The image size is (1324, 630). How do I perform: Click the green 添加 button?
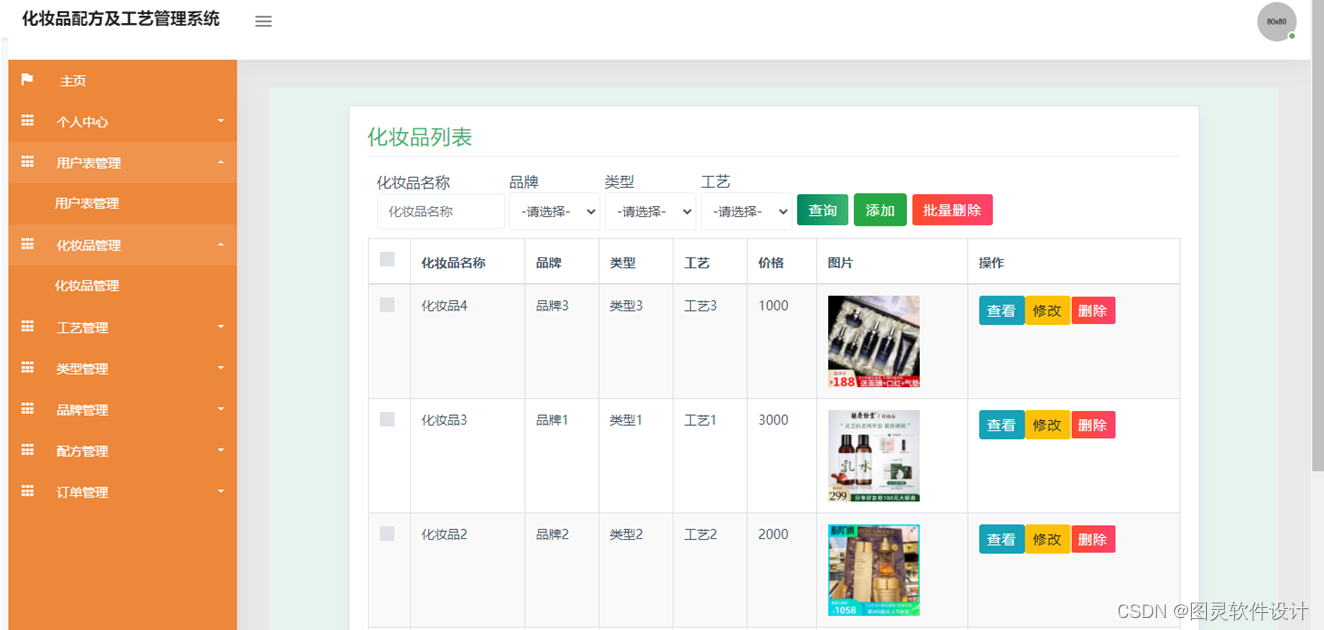tap(880, 210)
